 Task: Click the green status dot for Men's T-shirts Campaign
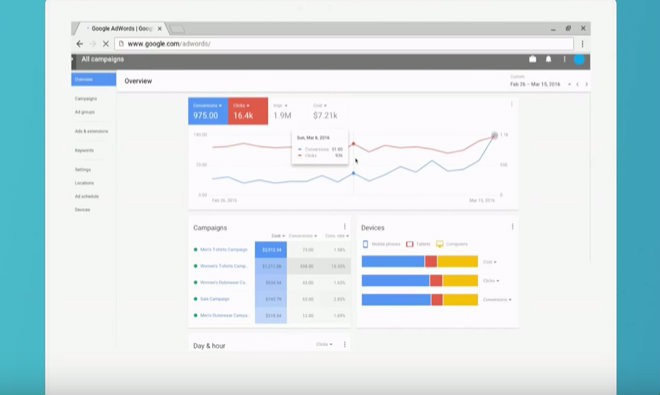tap(195, 250)
